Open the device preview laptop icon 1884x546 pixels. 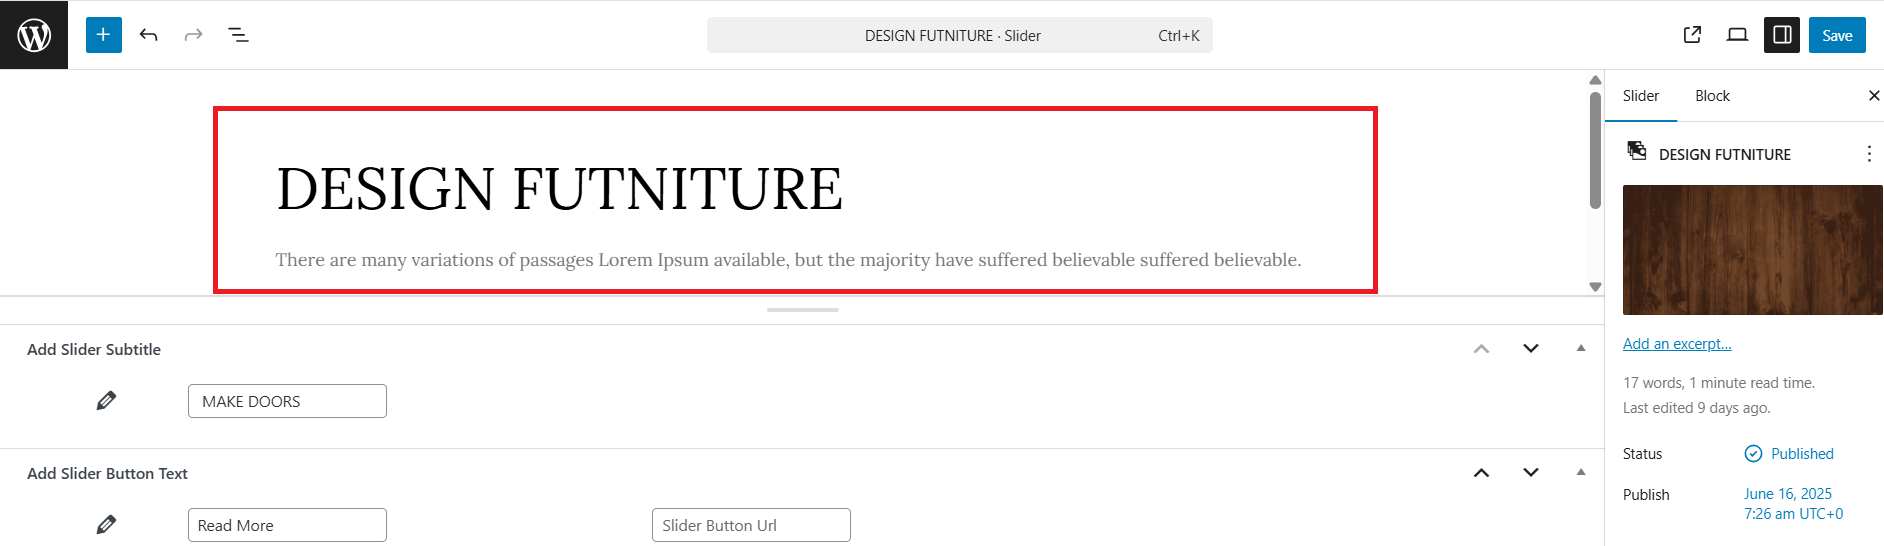click(x=1737, y=35)
